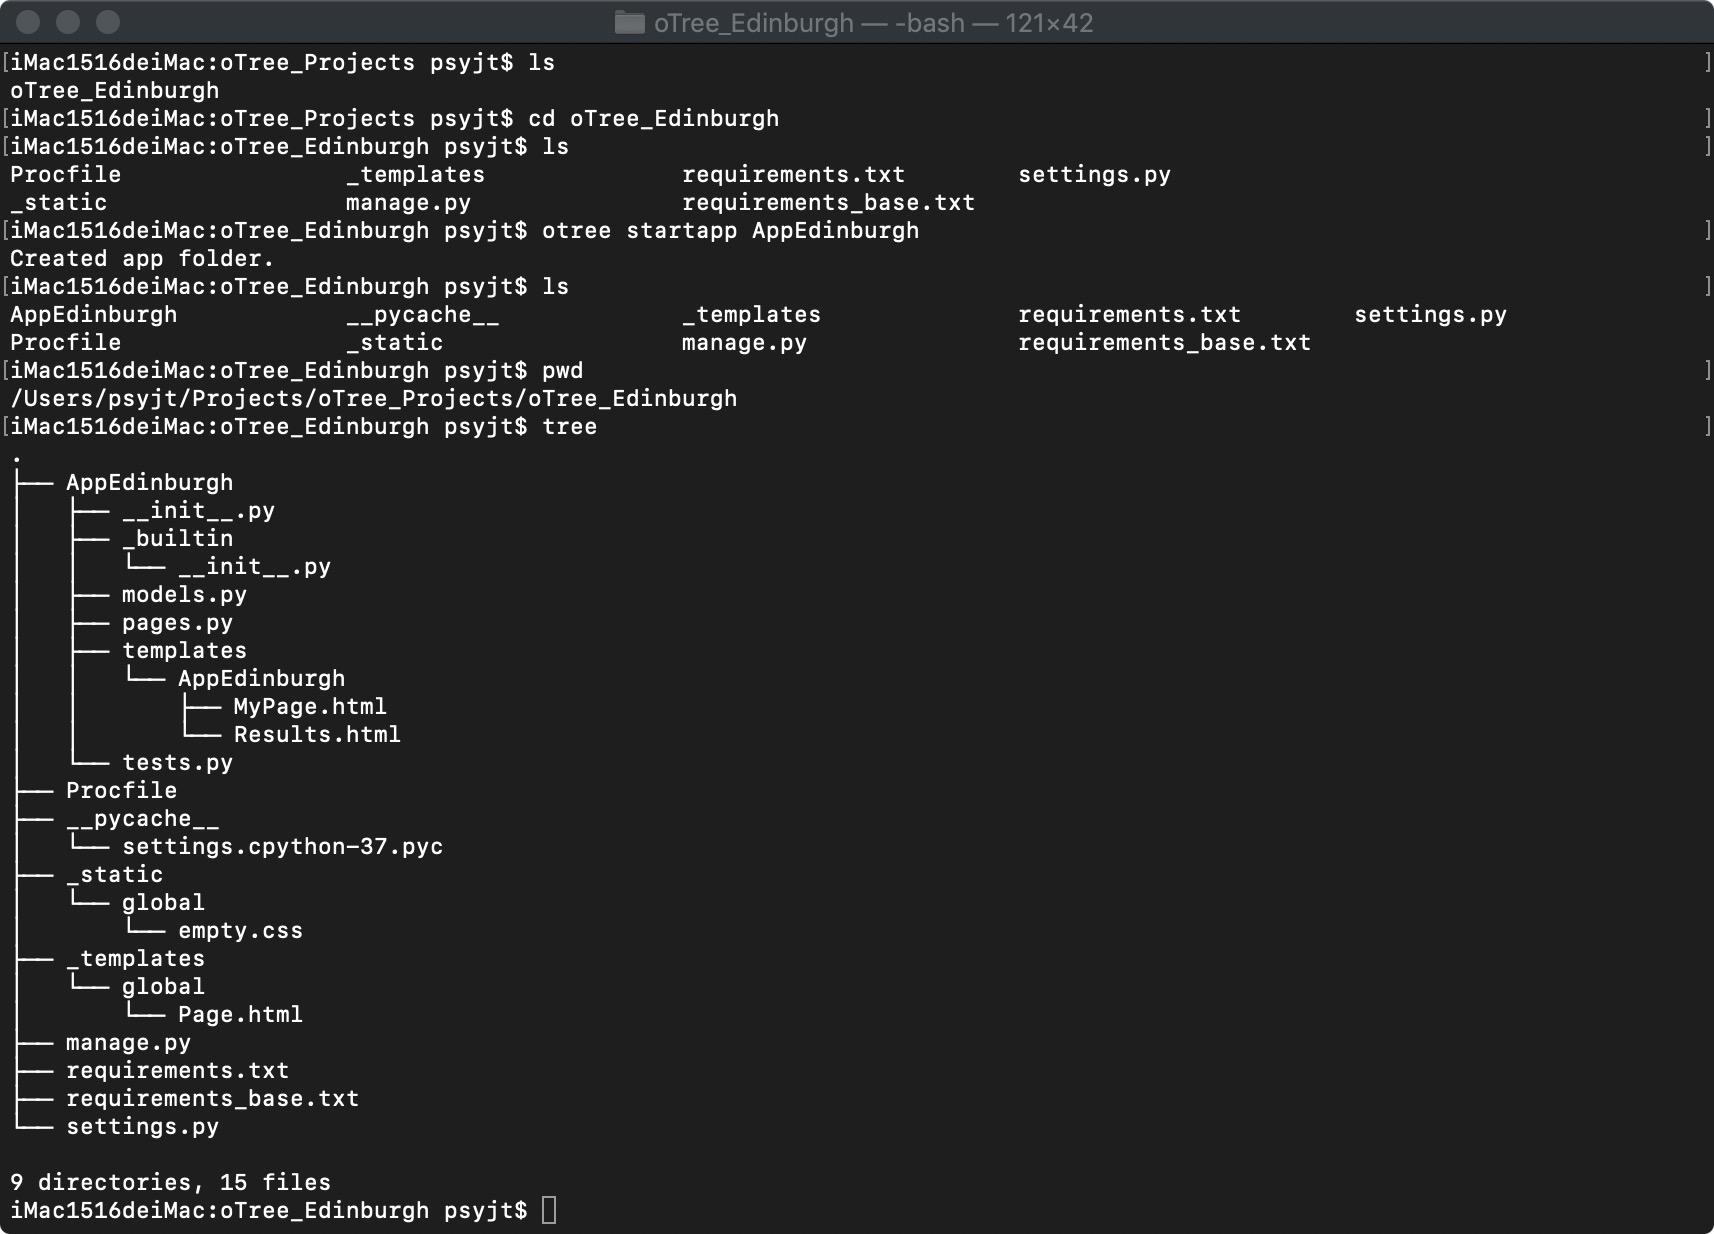
Task: Click the otree startapp AppEdinburgh command text
Action: [730, 230]
